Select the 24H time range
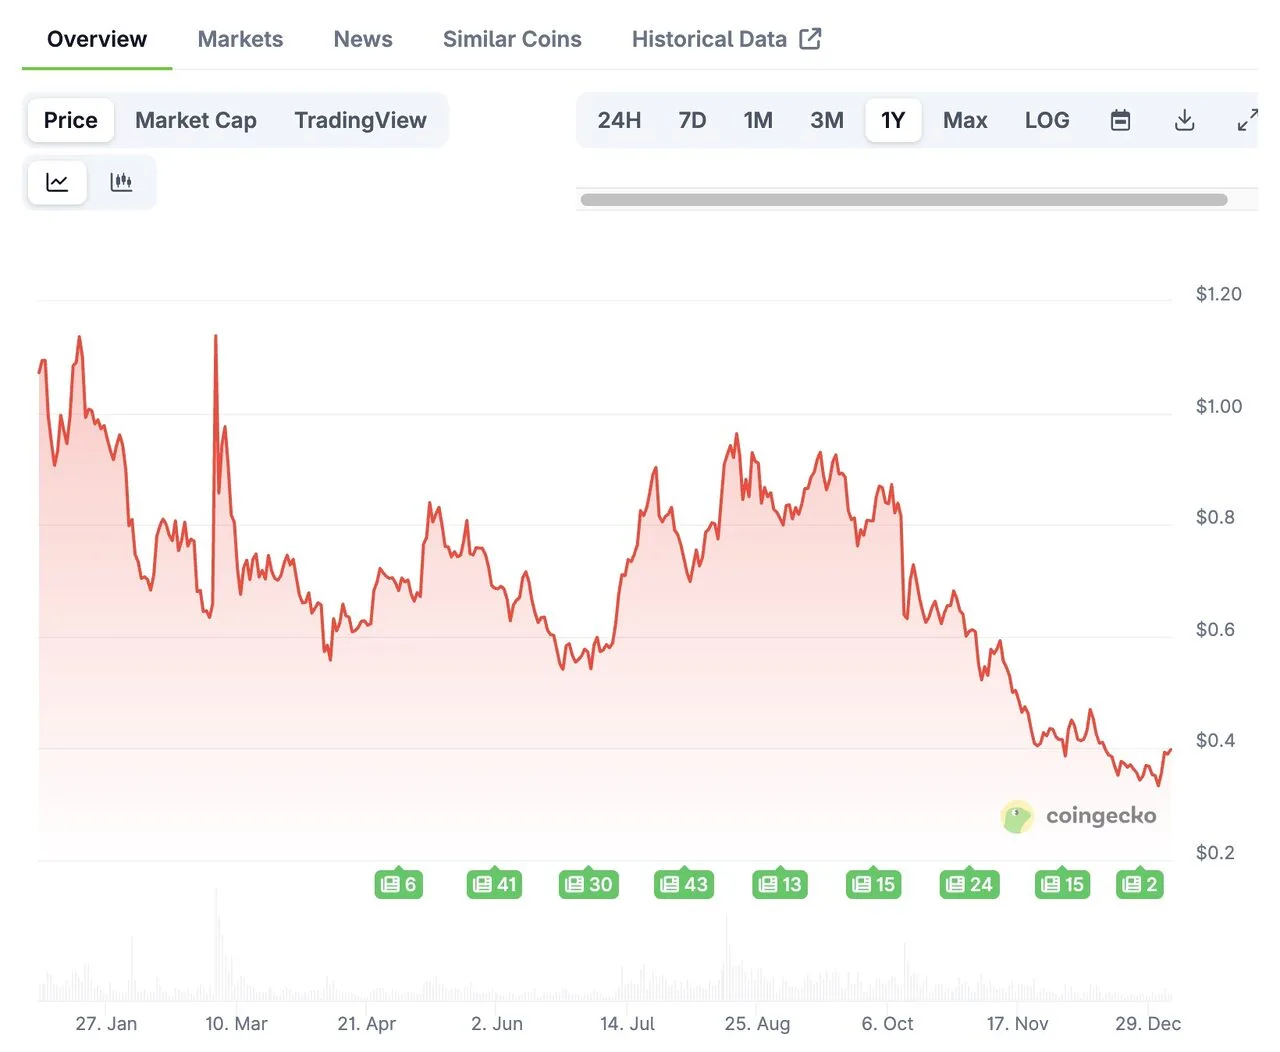The image size is (1280, 1052). coord(619,120)
